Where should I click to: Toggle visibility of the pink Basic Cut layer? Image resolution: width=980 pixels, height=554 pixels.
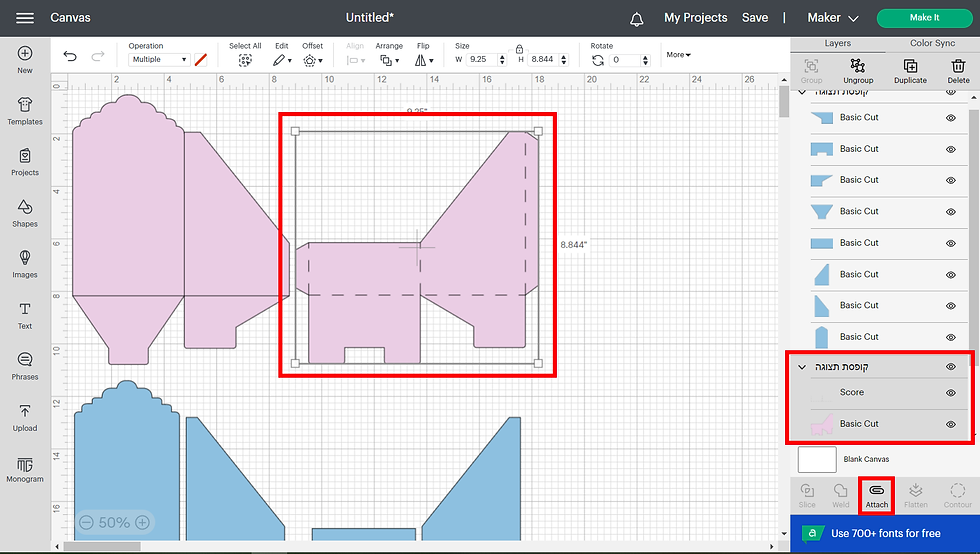(x=951, y=424)
